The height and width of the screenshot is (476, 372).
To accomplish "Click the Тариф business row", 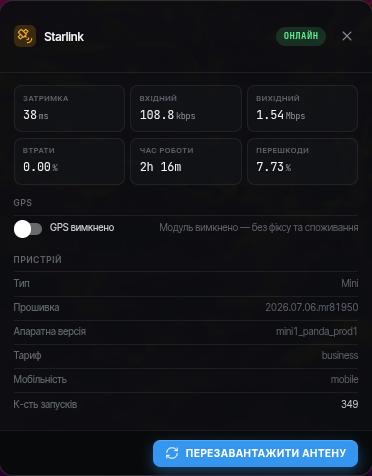I will click(x=186, y=356).
